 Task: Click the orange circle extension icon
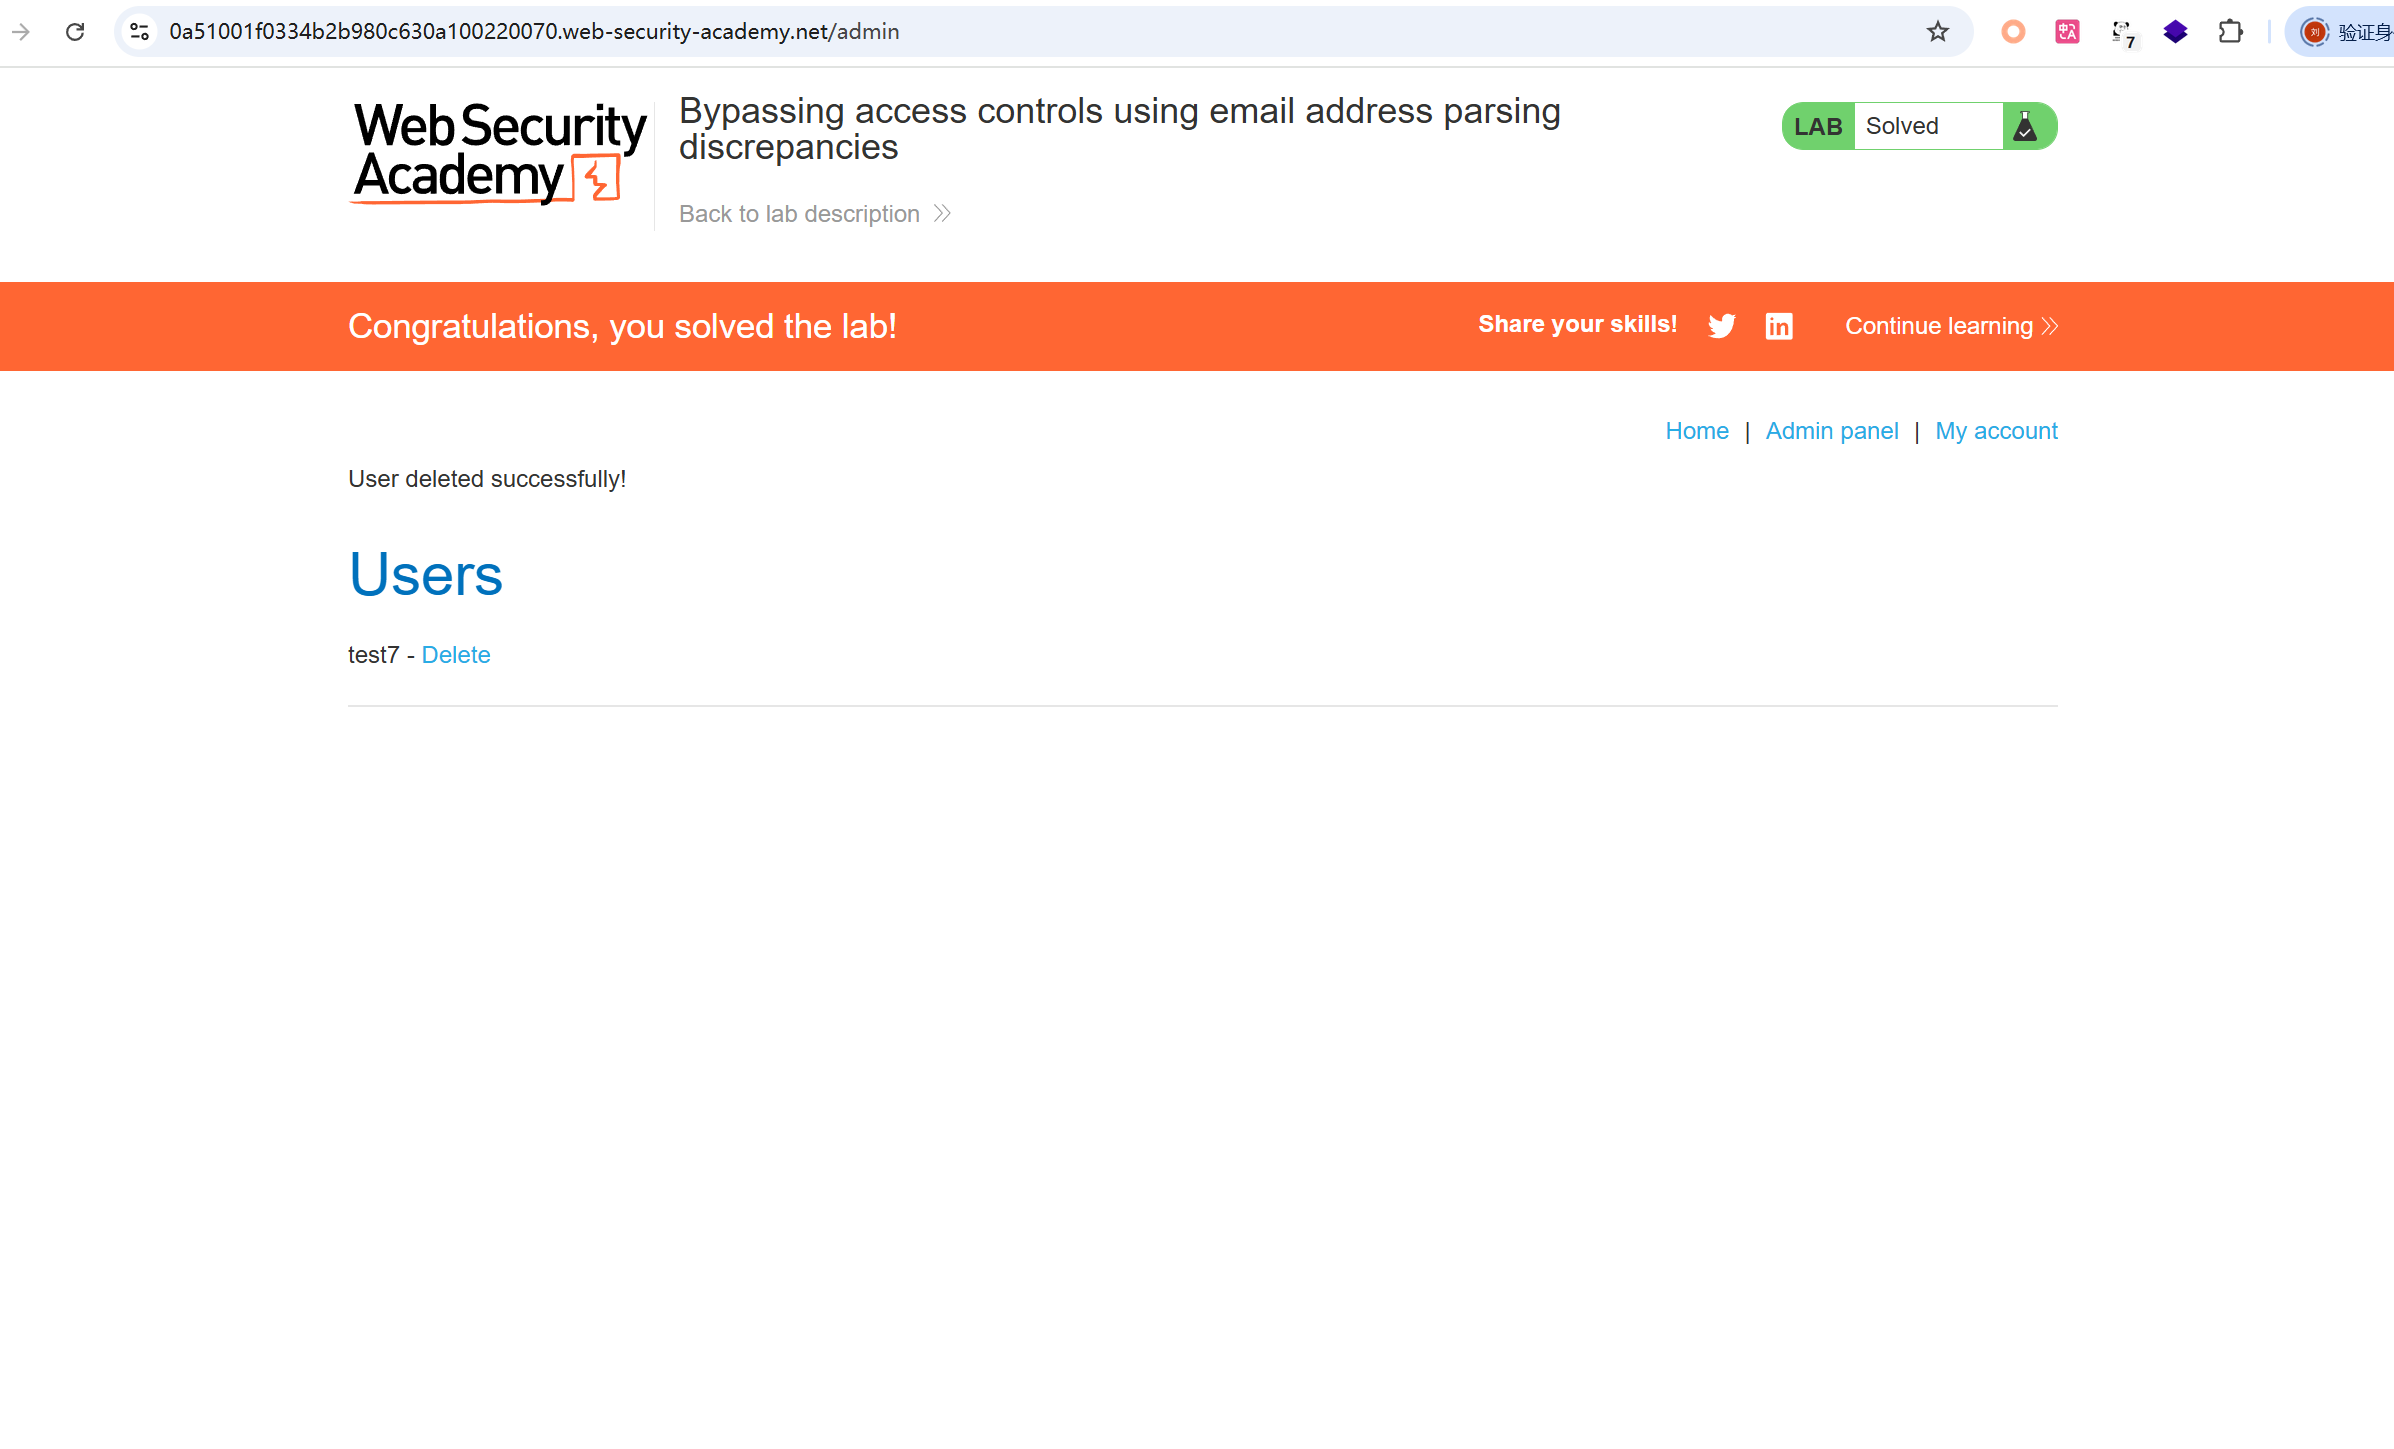click(x=2013, y=32)
